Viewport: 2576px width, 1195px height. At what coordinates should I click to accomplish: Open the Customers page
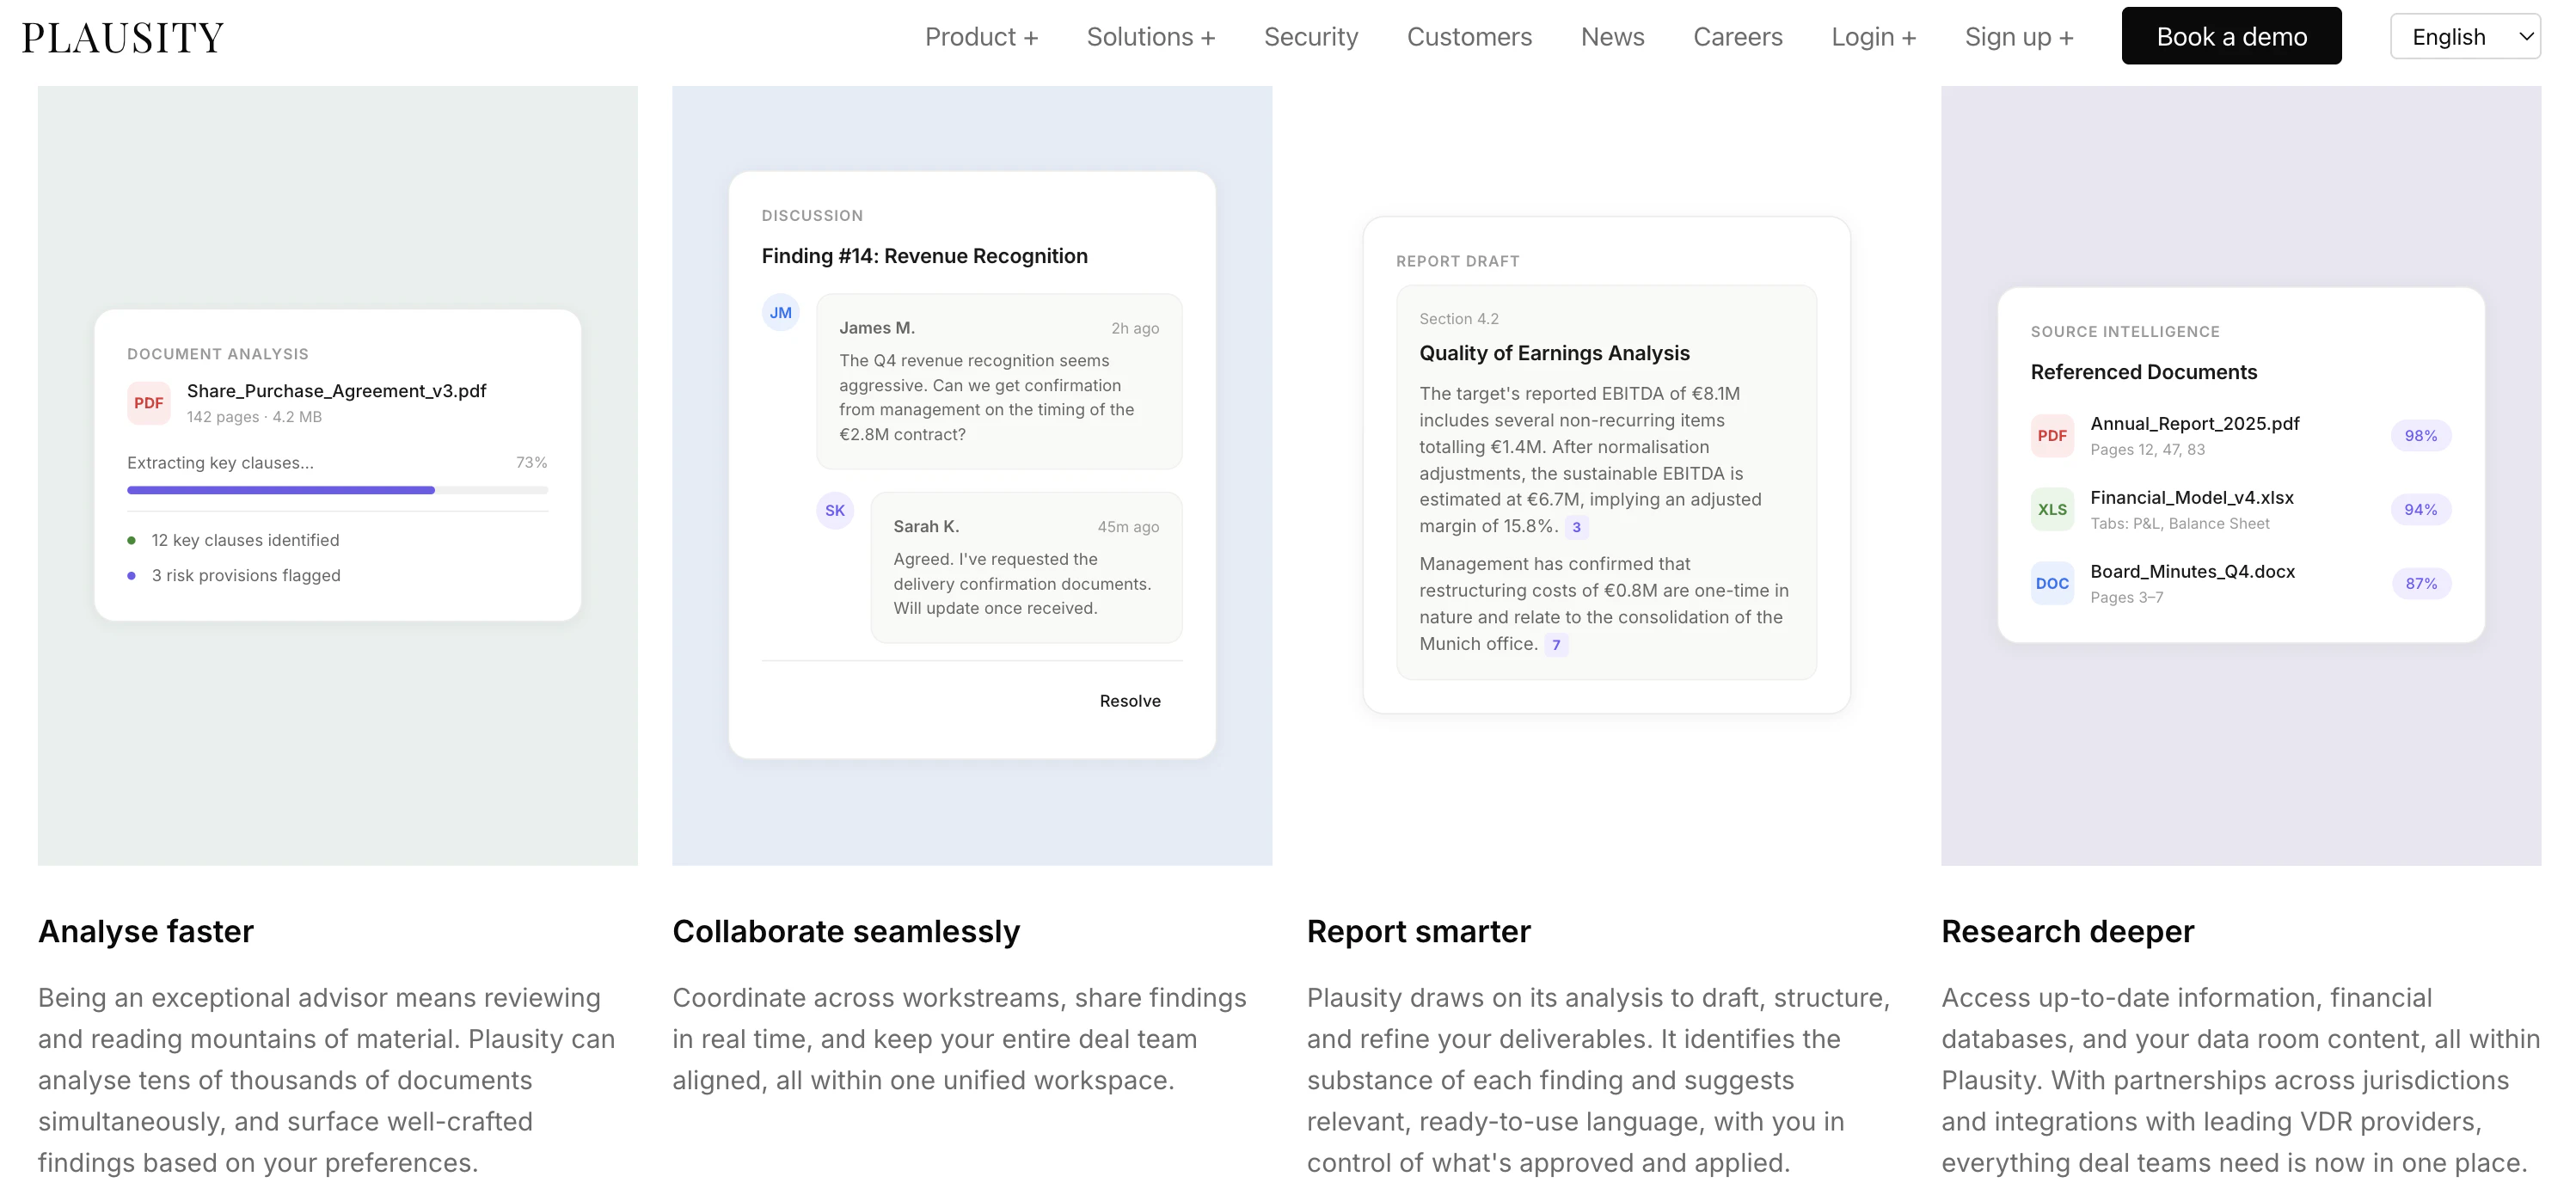coord(1468,37)
